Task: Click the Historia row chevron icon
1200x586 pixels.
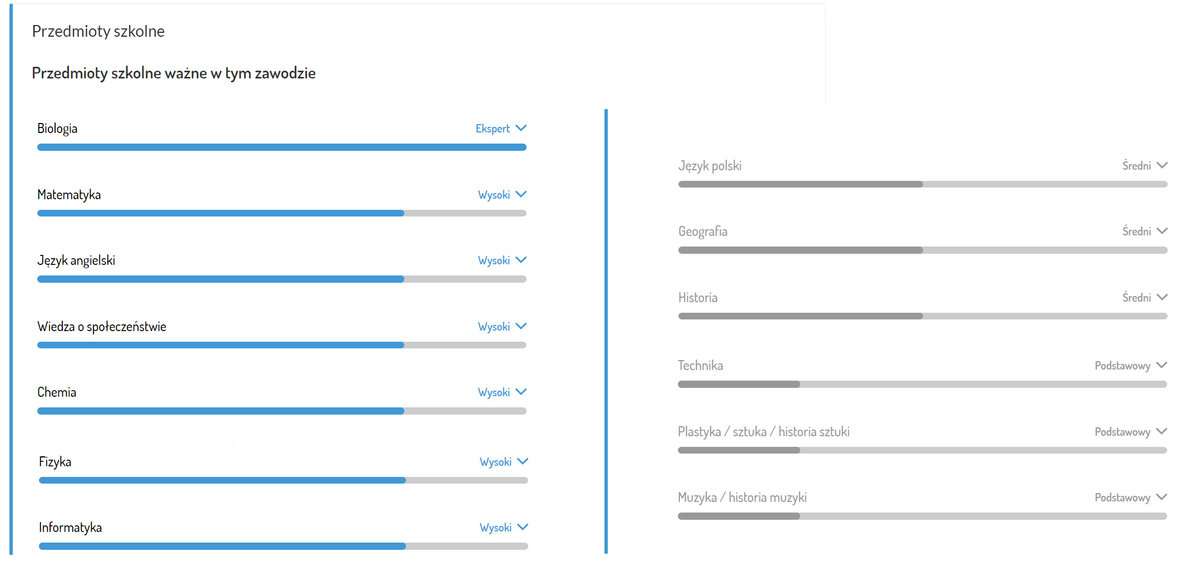Action: (x=1161, y=298)
